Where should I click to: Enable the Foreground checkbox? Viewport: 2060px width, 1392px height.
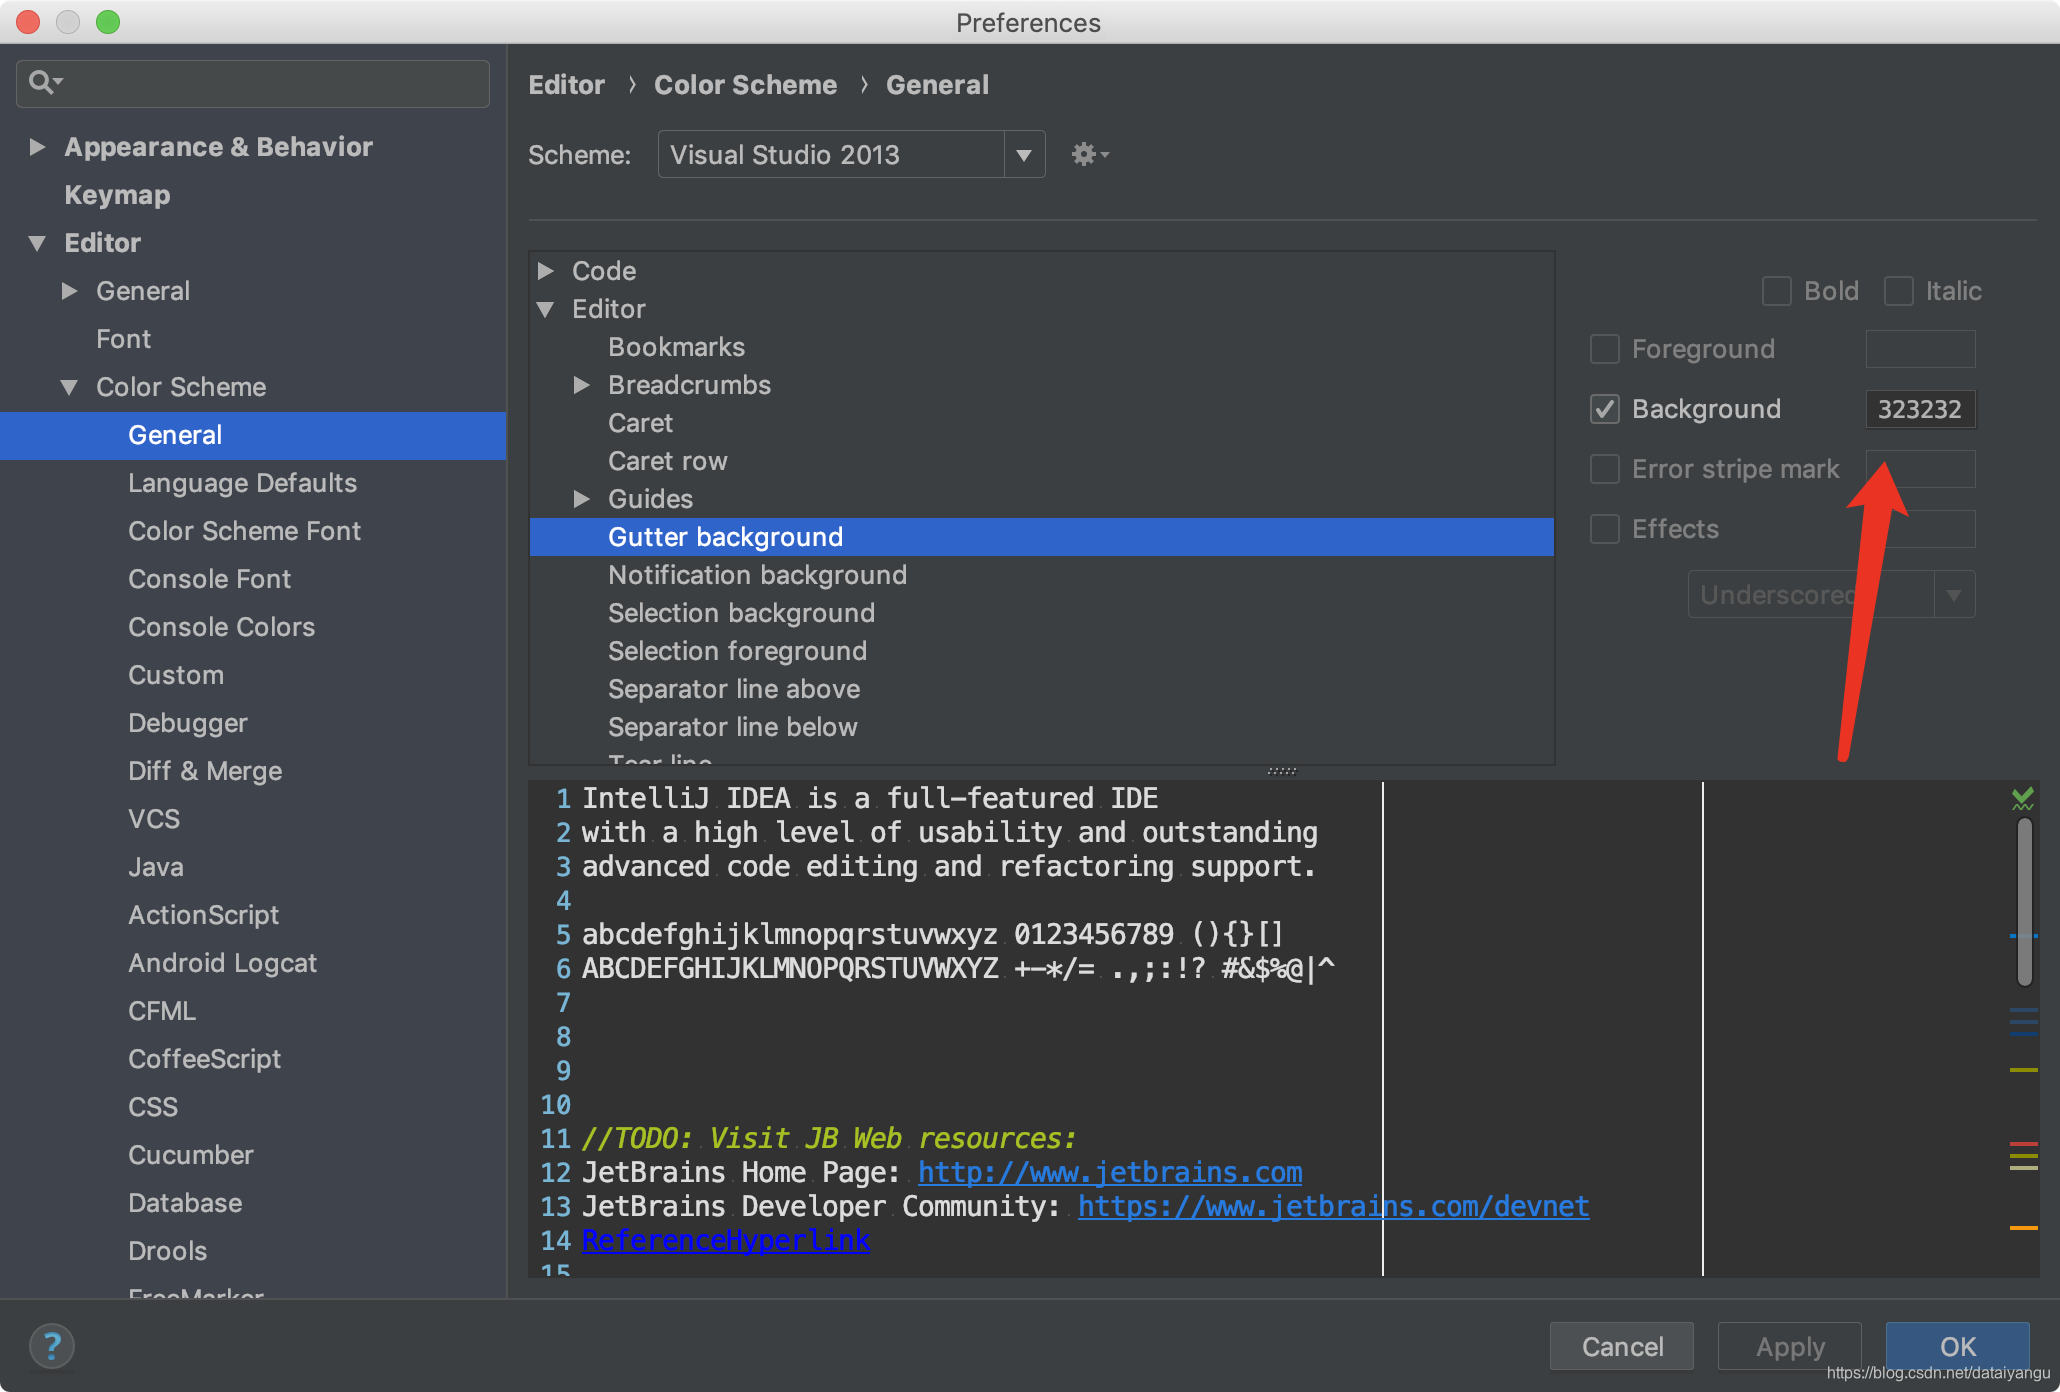pyautogui.click(x=1605, y=349)
